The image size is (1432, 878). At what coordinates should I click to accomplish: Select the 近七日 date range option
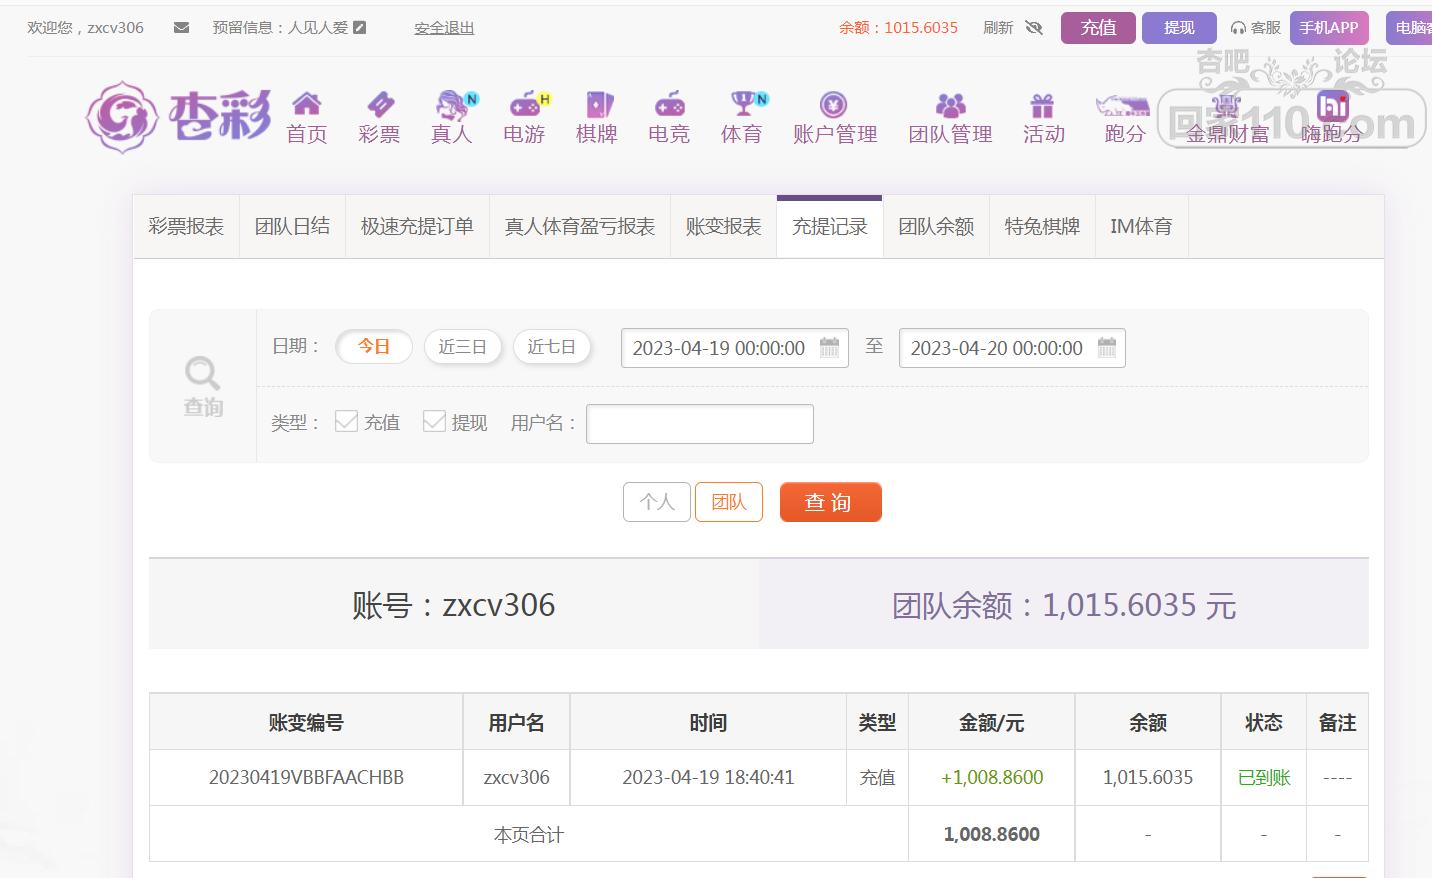click(x=552, y=347)
